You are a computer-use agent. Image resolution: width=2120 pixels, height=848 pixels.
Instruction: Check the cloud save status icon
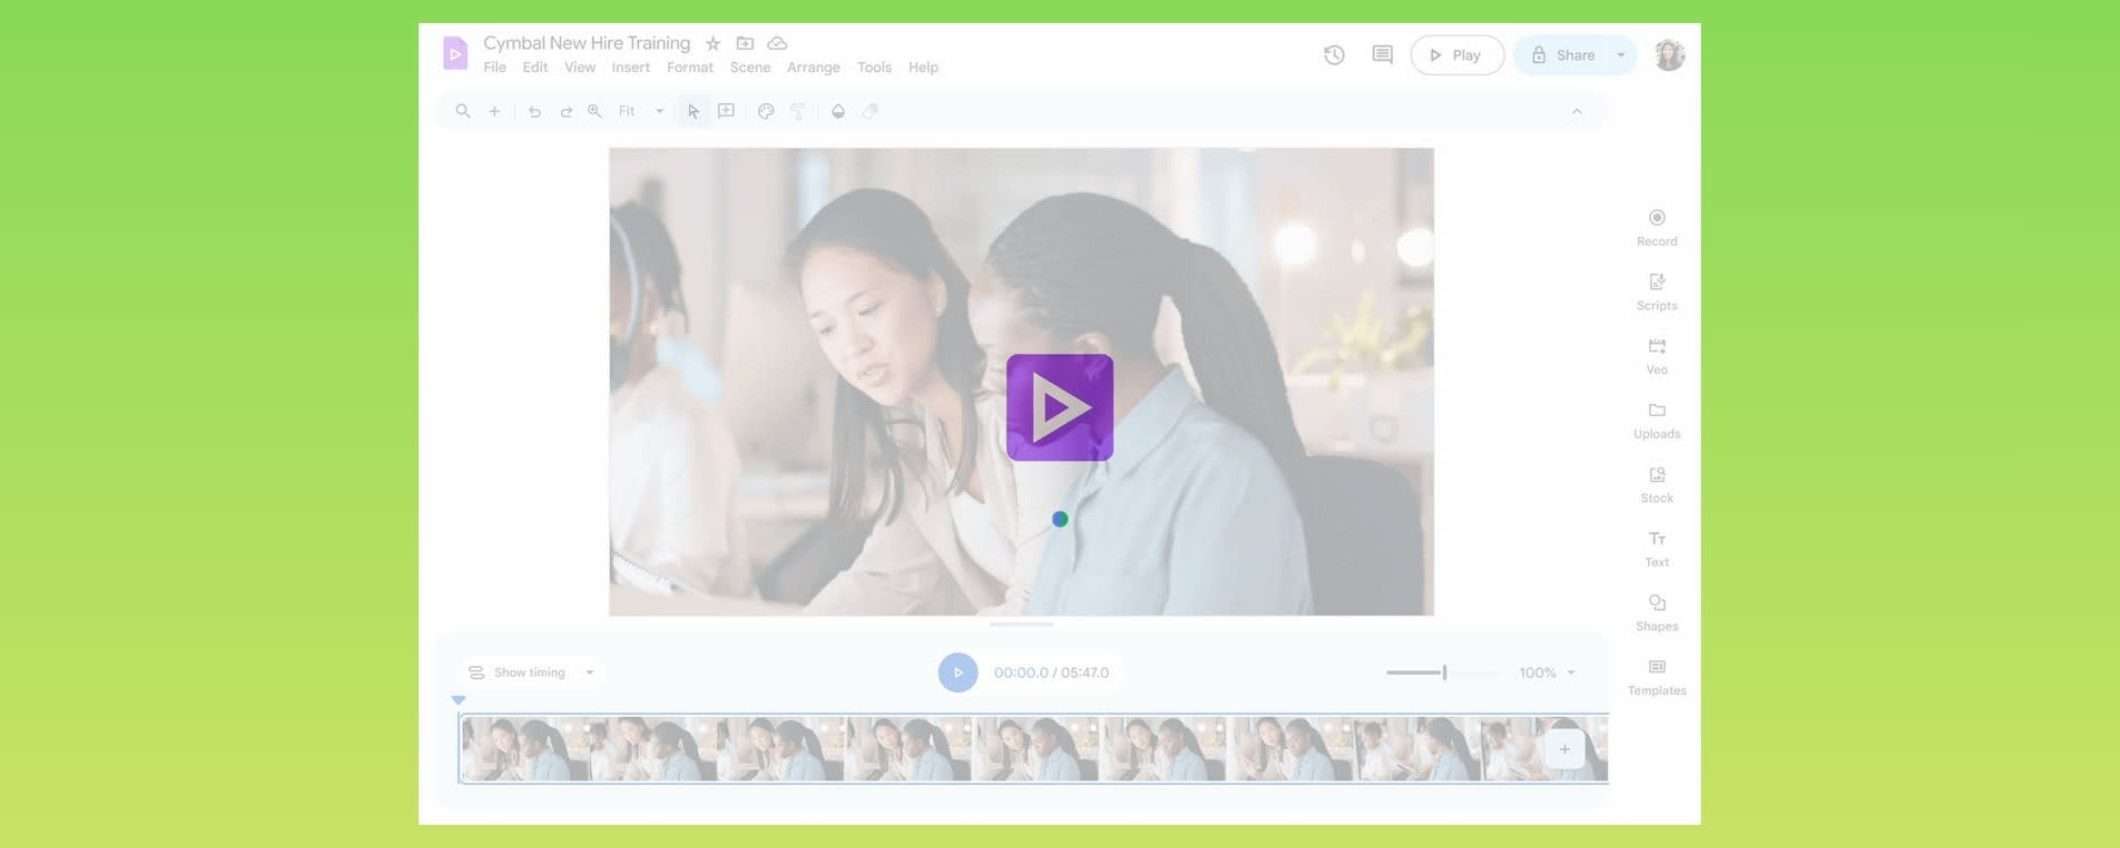pyautogui.click(x=777, y=43)
